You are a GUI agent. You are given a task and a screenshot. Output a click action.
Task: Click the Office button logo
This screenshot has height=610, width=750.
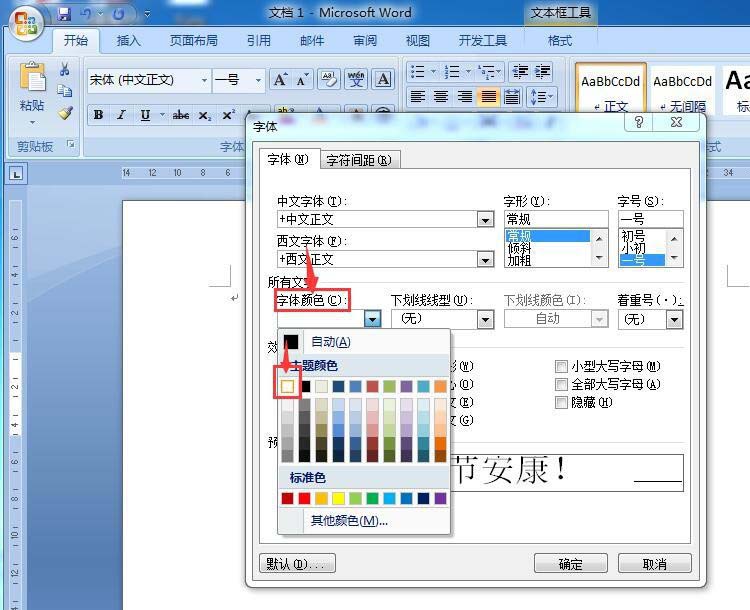[x=26, y=22]
